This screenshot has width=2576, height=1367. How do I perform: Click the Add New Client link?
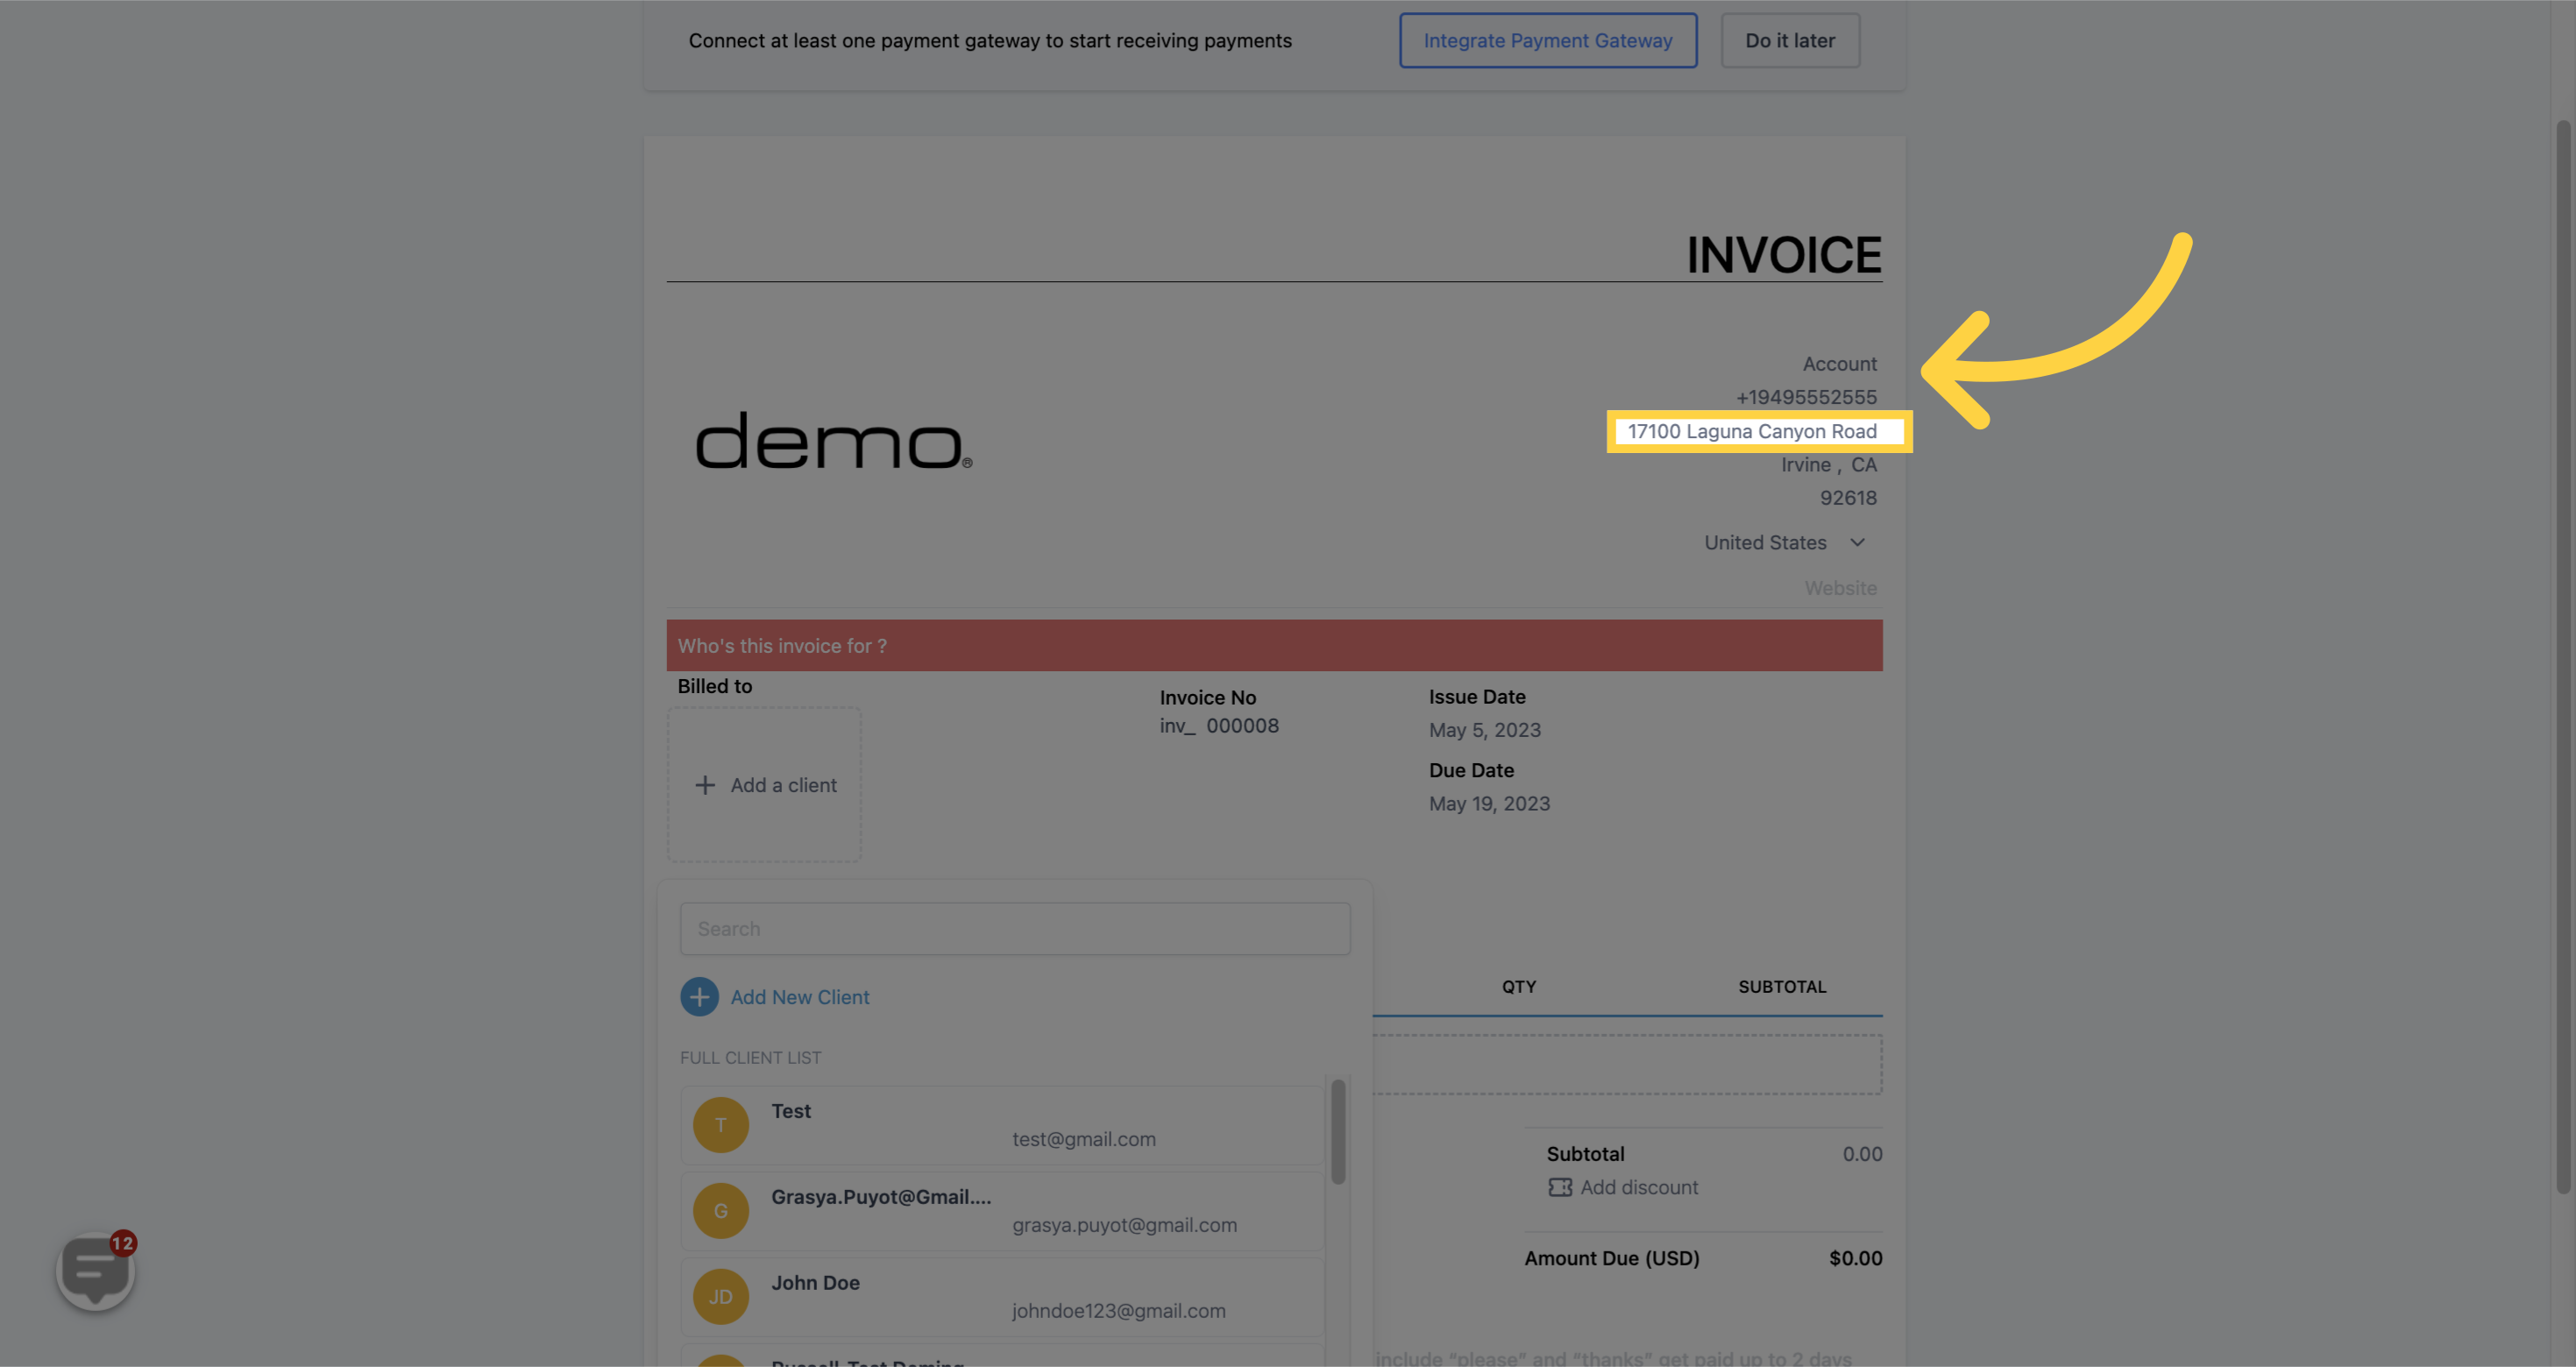pyautogui.click(x=799, y=997)
